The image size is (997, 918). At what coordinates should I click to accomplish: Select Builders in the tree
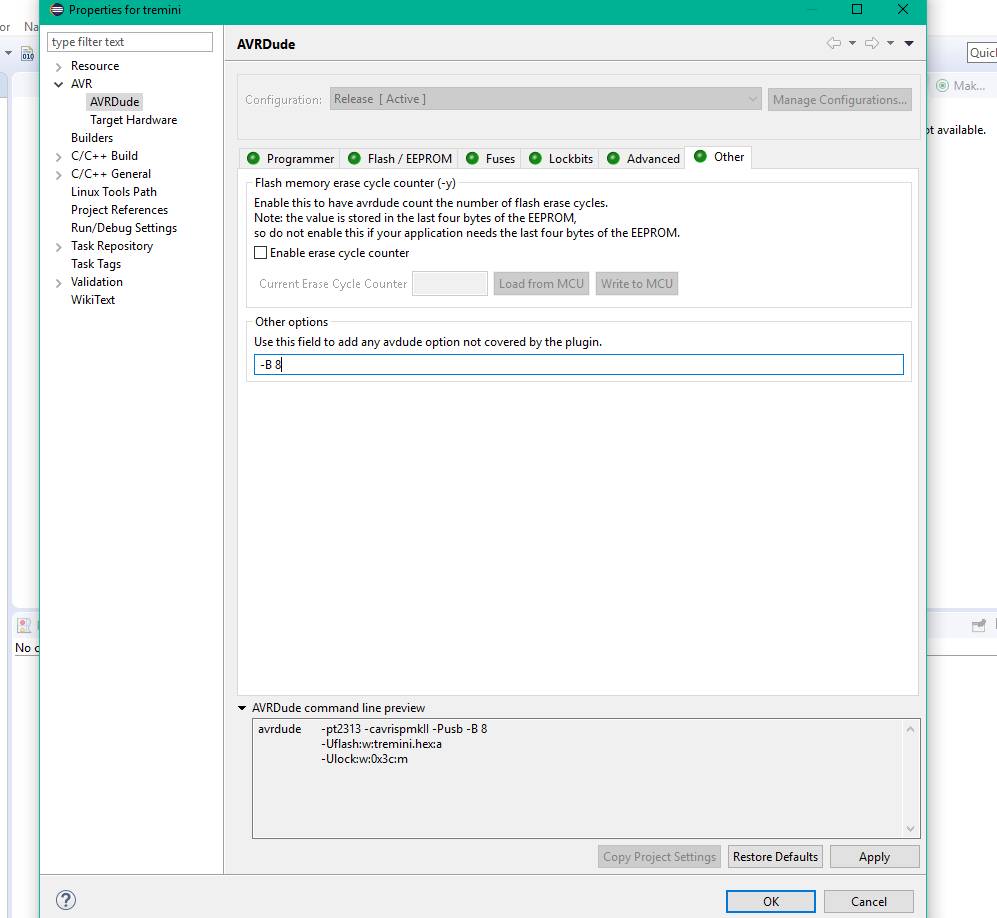click(x=92, y=138)
